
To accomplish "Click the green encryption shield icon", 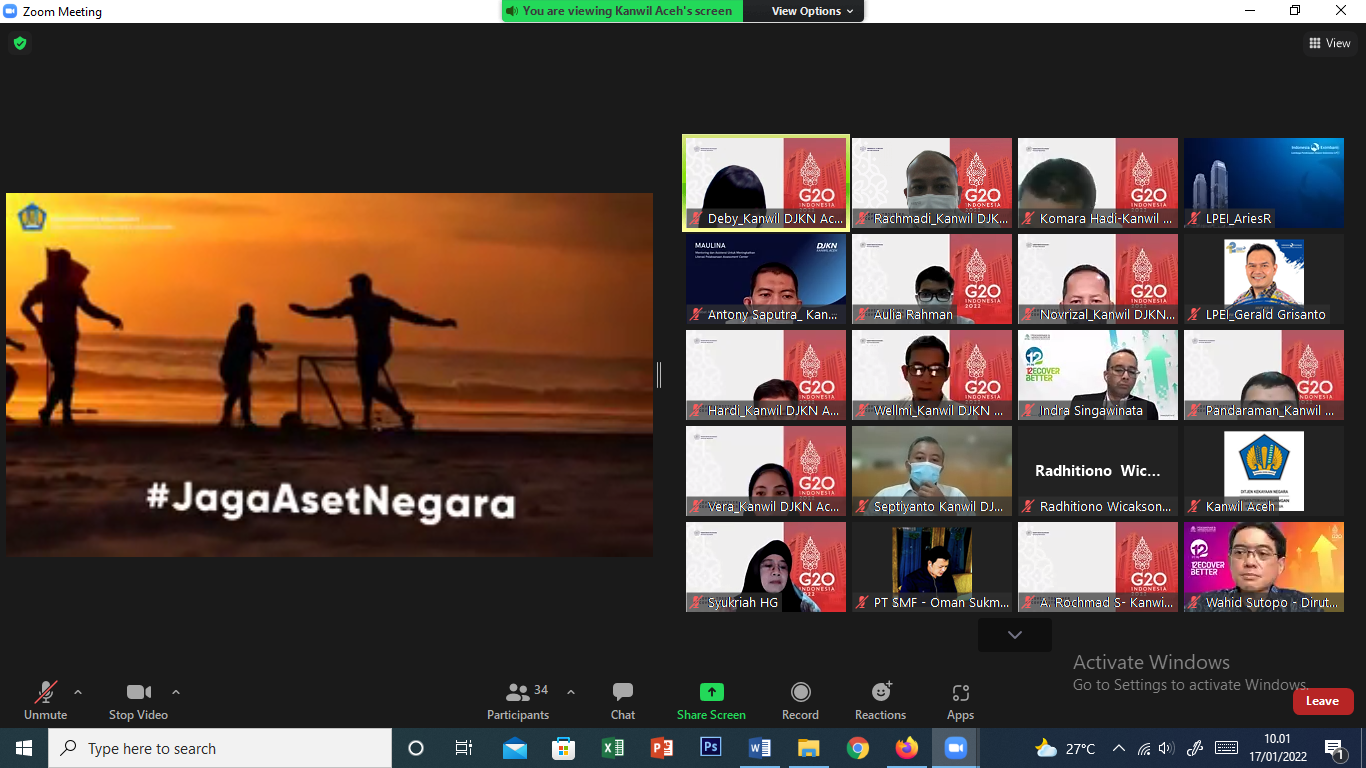I will tap(19, 43).
